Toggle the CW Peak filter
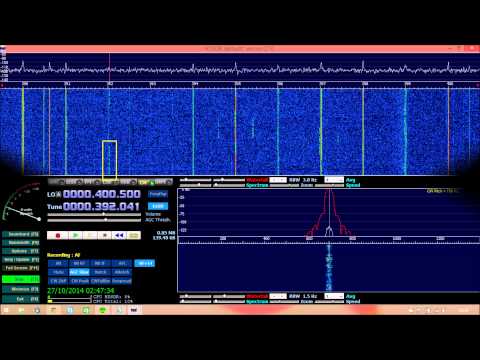This screenshot has height=360, width=480. 79,281
